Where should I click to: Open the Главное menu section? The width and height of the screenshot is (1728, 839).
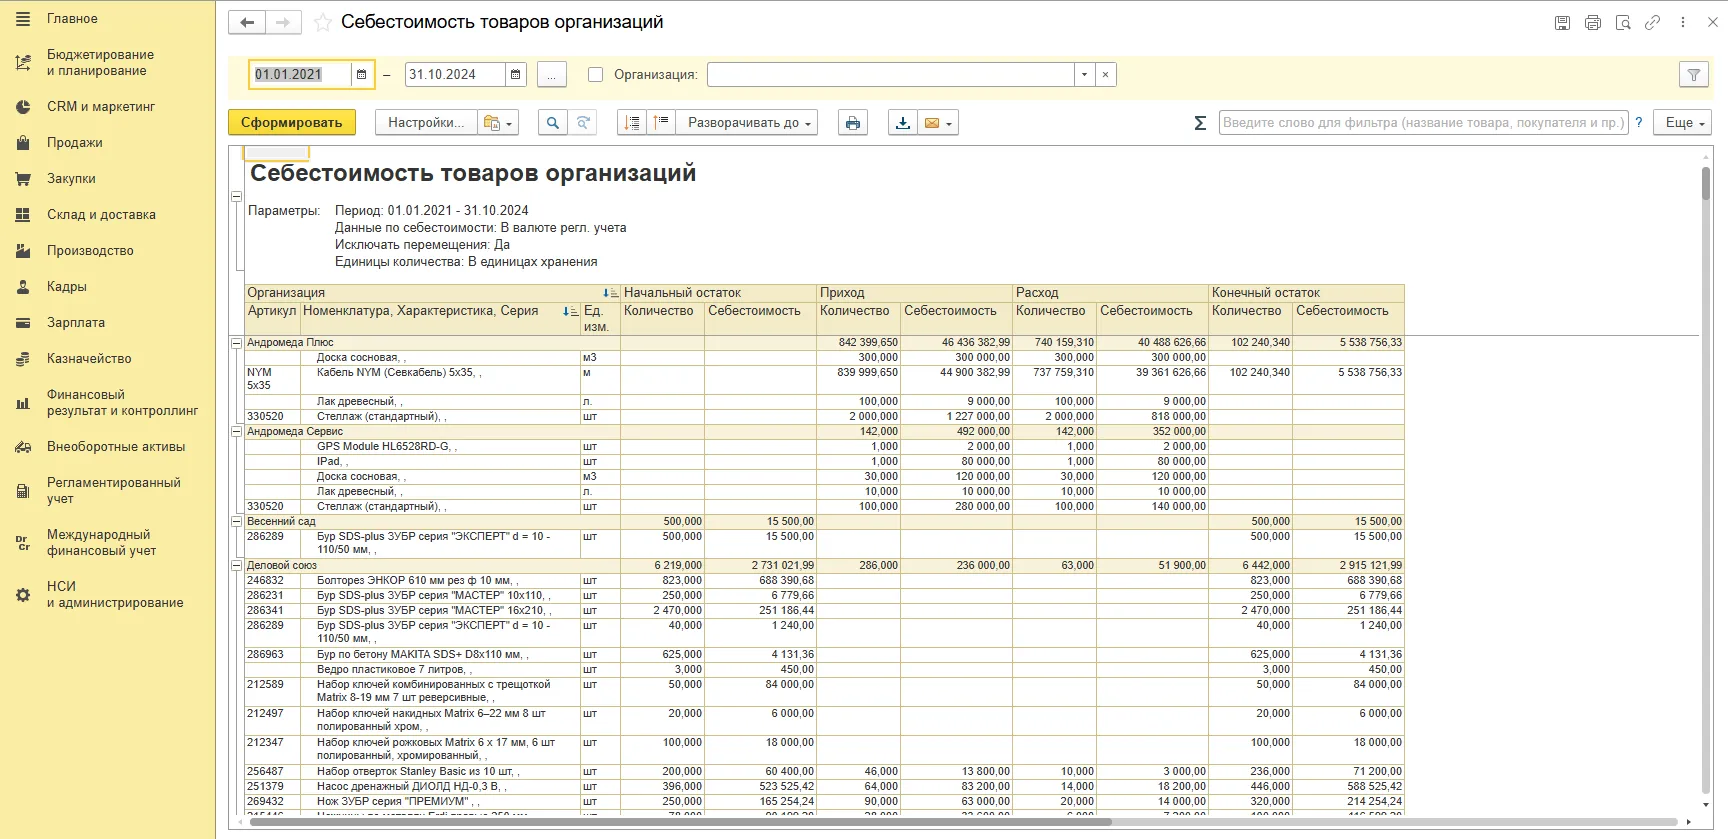click(72, 19)
